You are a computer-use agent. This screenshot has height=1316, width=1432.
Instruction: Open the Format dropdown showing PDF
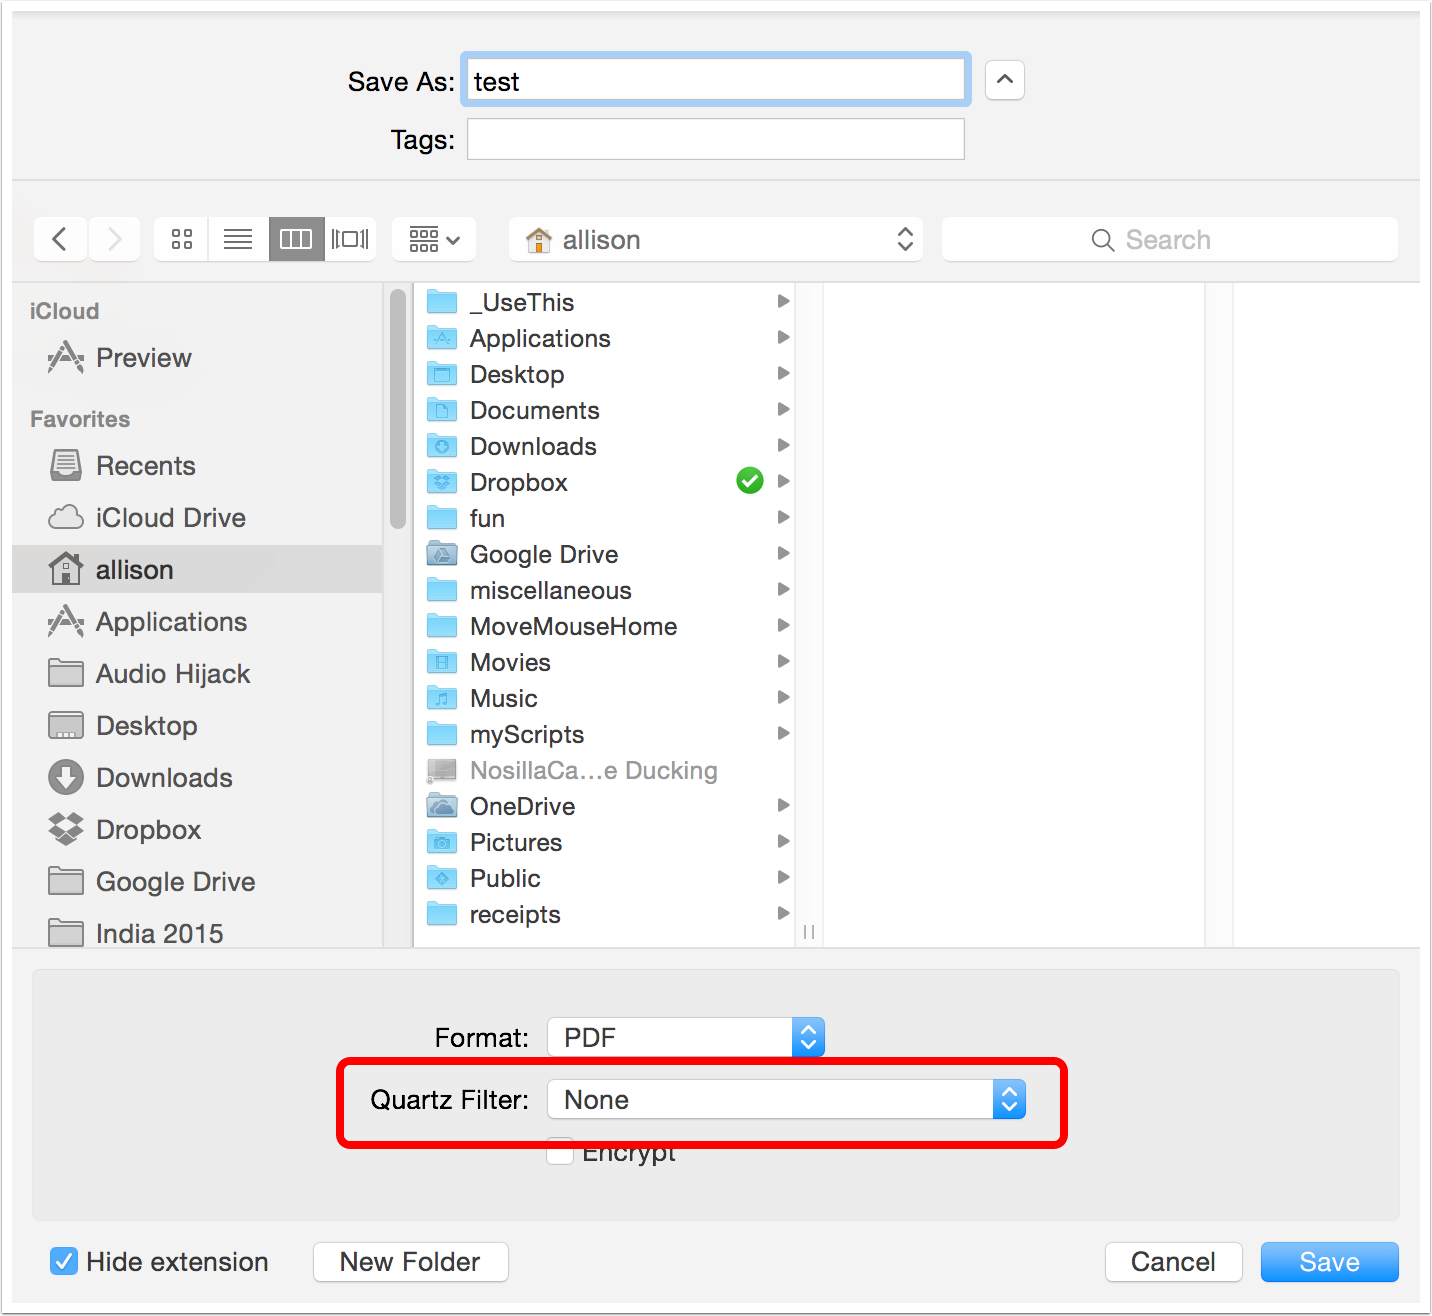(x=686, y=1037)
